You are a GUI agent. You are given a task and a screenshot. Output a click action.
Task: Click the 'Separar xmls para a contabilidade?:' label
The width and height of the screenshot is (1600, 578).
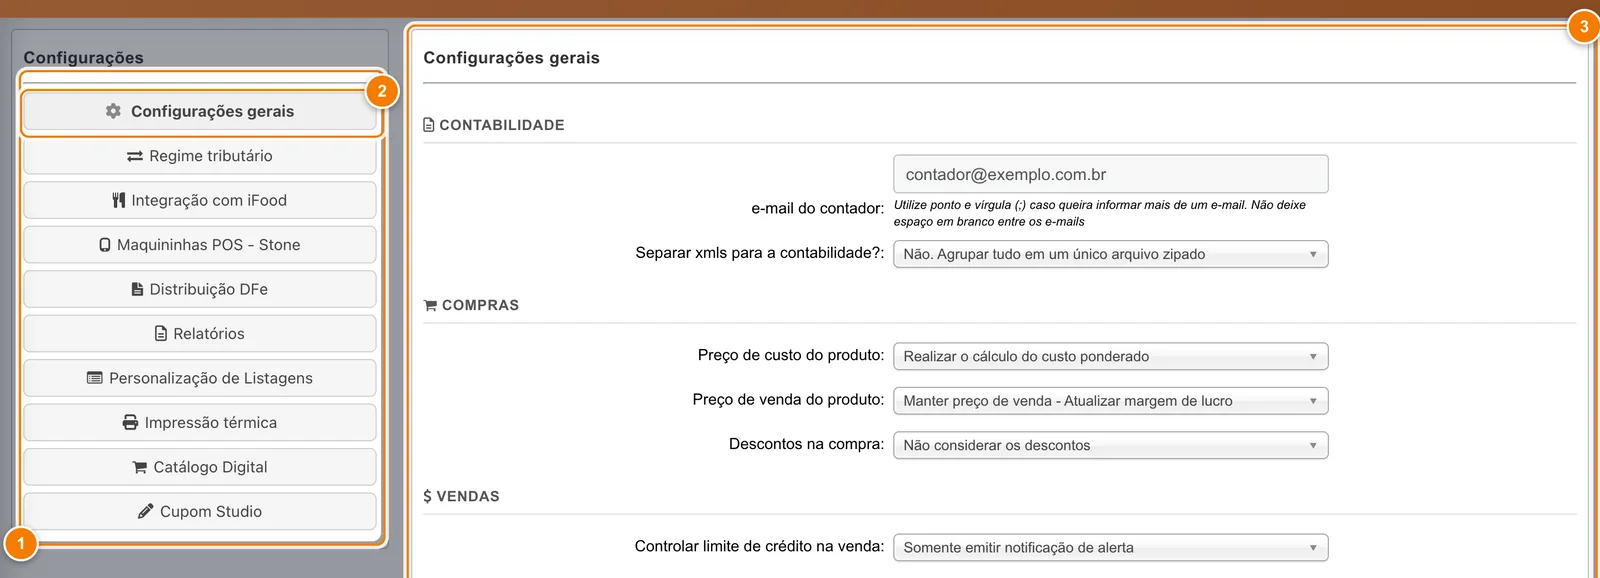(x=760, y=253)
